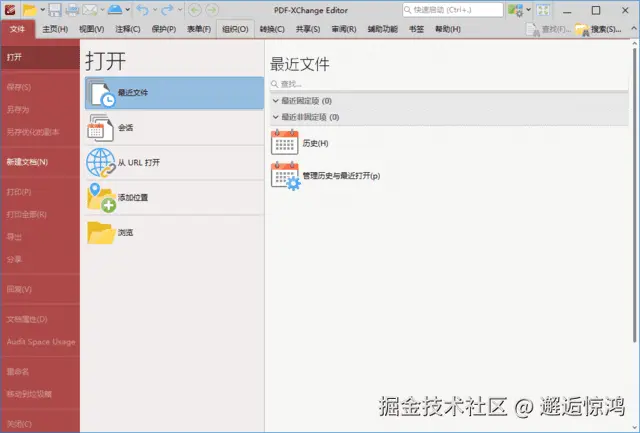Switch to the 组织(O) ribbon tab
Viewport: 640px width, 433px height.
click(235, 29)
